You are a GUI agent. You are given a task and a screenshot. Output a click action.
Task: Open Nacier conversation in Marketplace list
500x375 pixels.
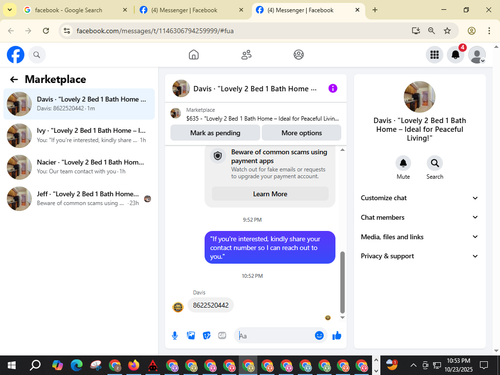[79, 167]
